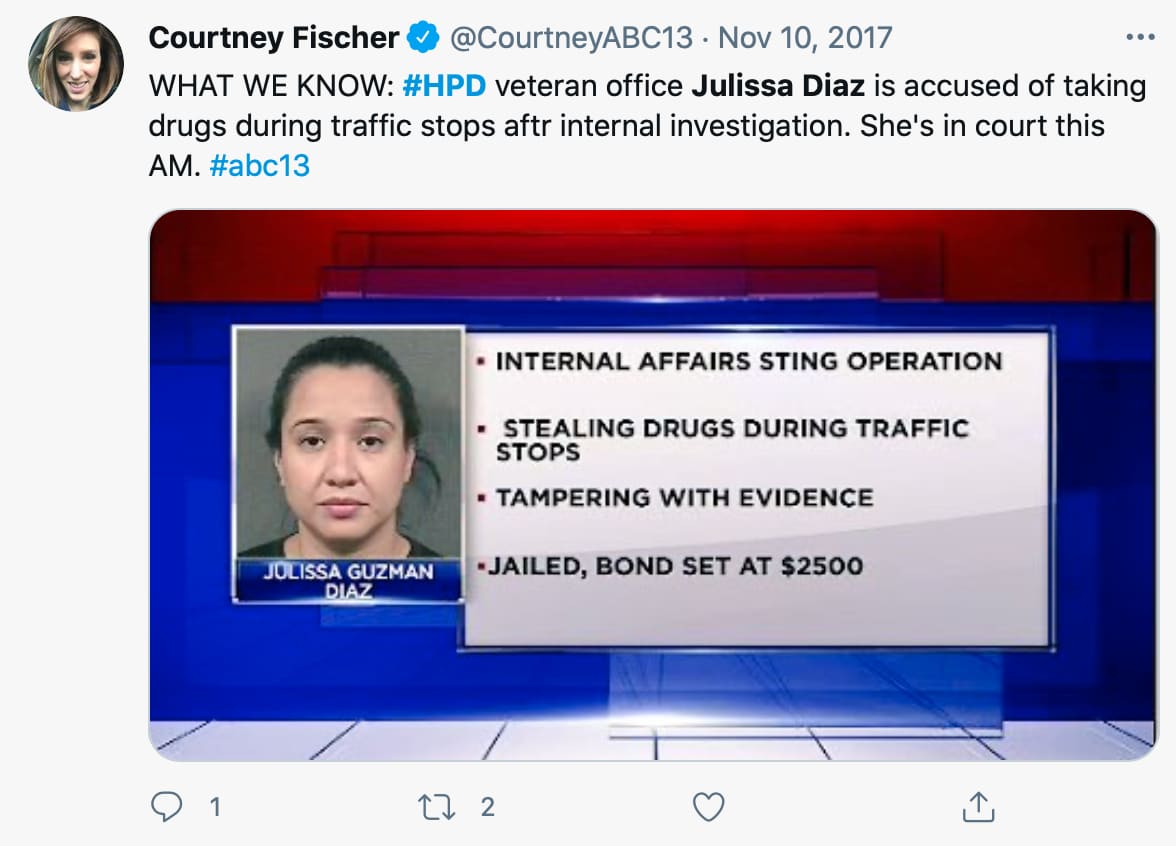The image size is (1176, 846).
Task: Open Courtney Fischer's profile avatar
Action: pos(76,64)
